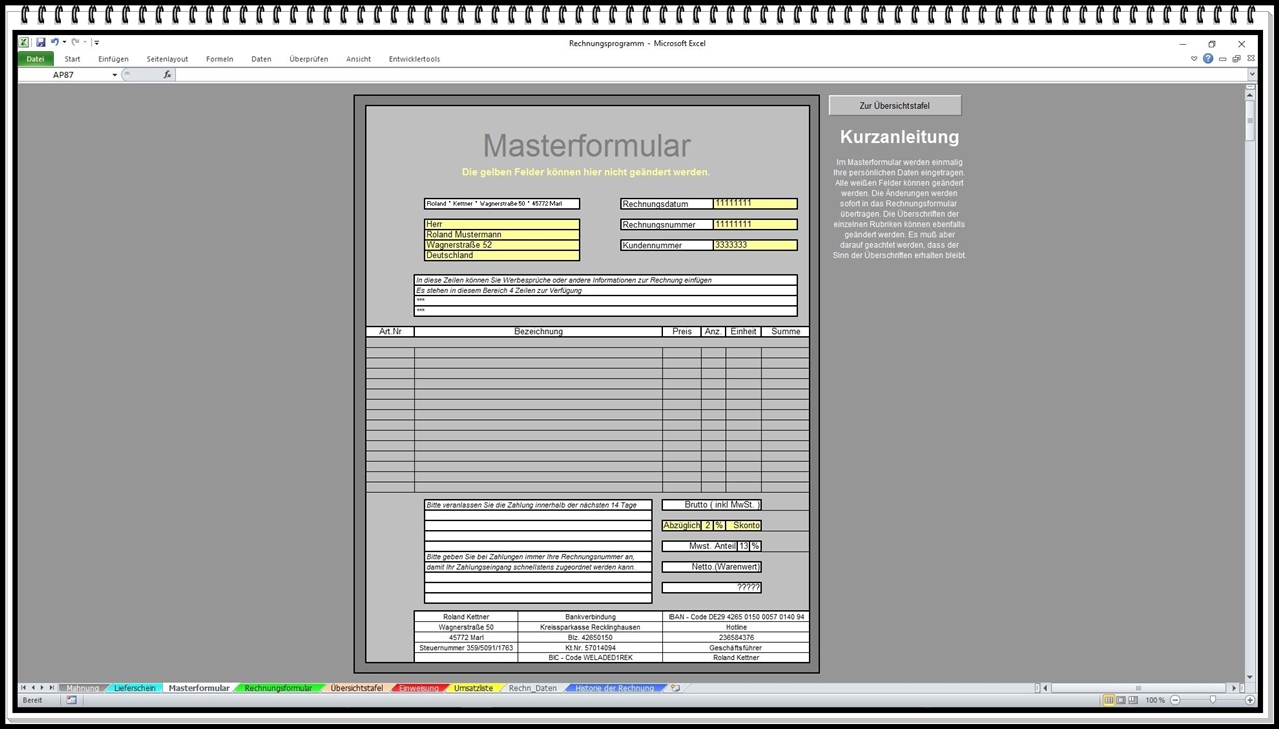This screenshot has height=729, width=1279.
Task: Switch to the Rechnungsformular sheet
Action: click(x=278, y=688)
